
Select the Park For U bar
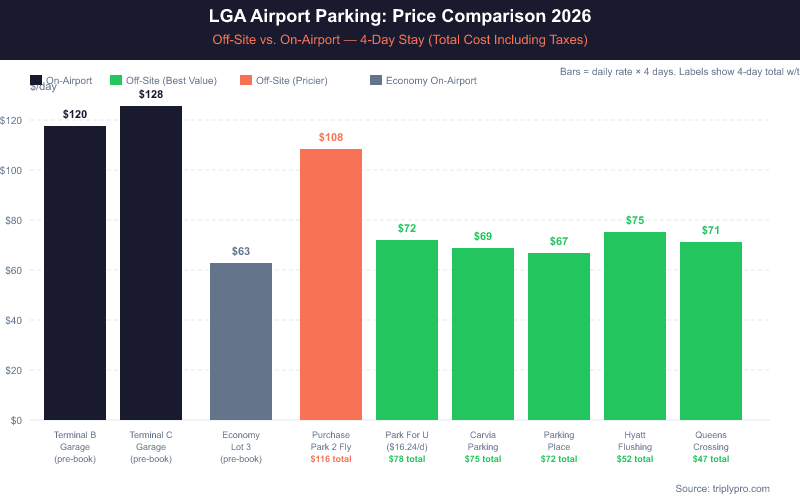click(x=407, y=329)
